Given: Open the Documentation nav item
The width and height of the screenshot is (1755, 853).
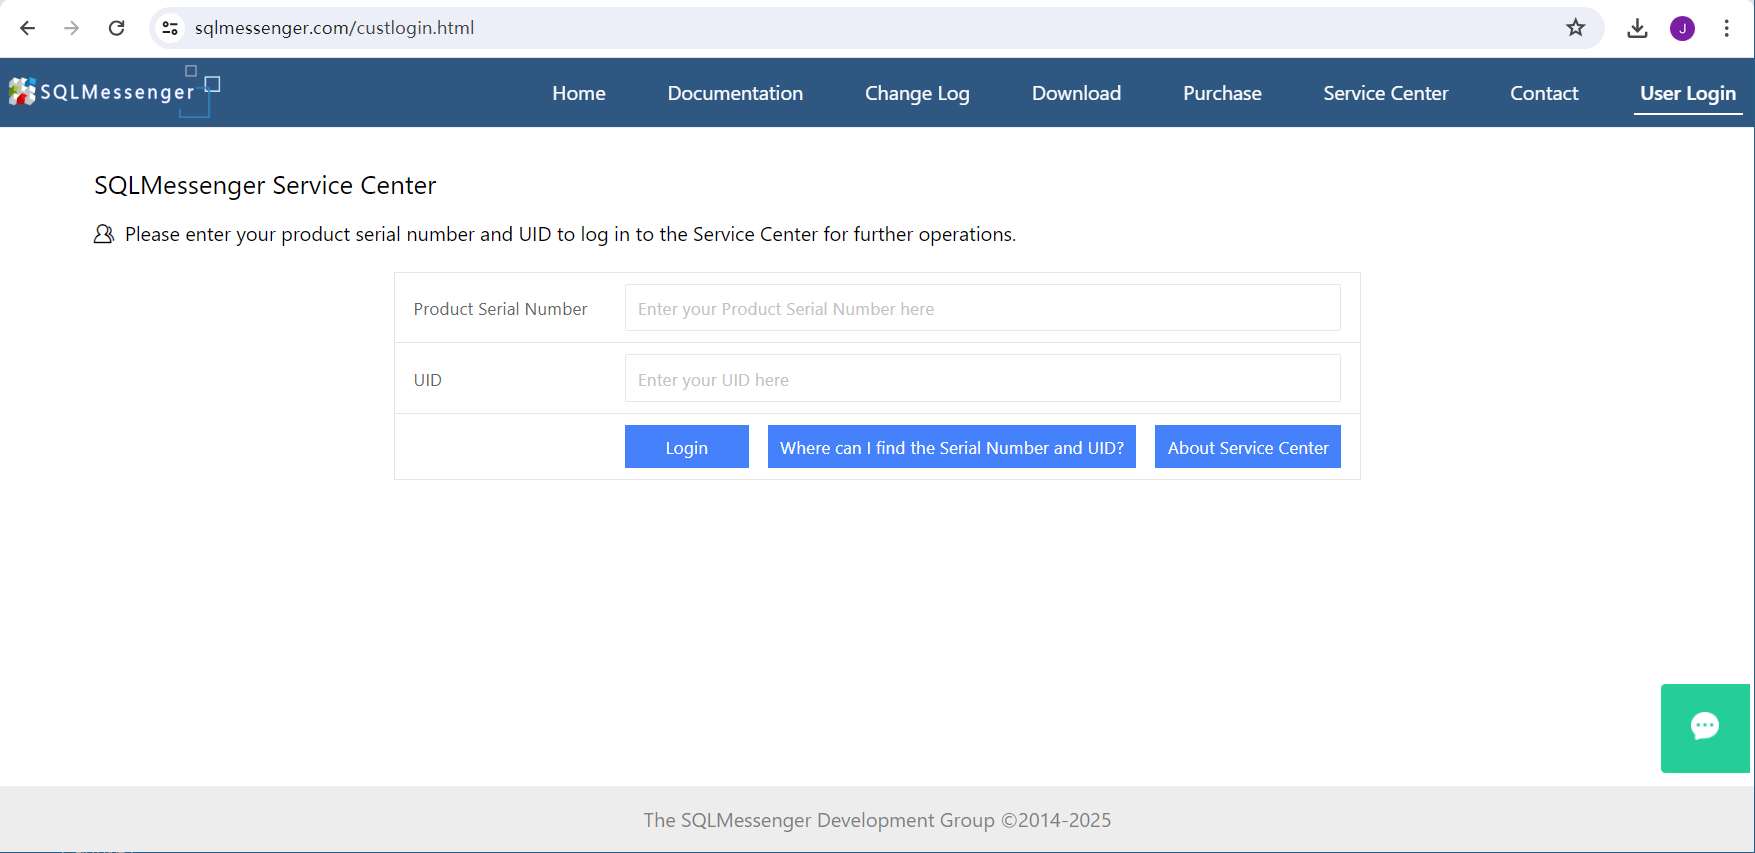Looking at the screenshot, I should (735, 93).
